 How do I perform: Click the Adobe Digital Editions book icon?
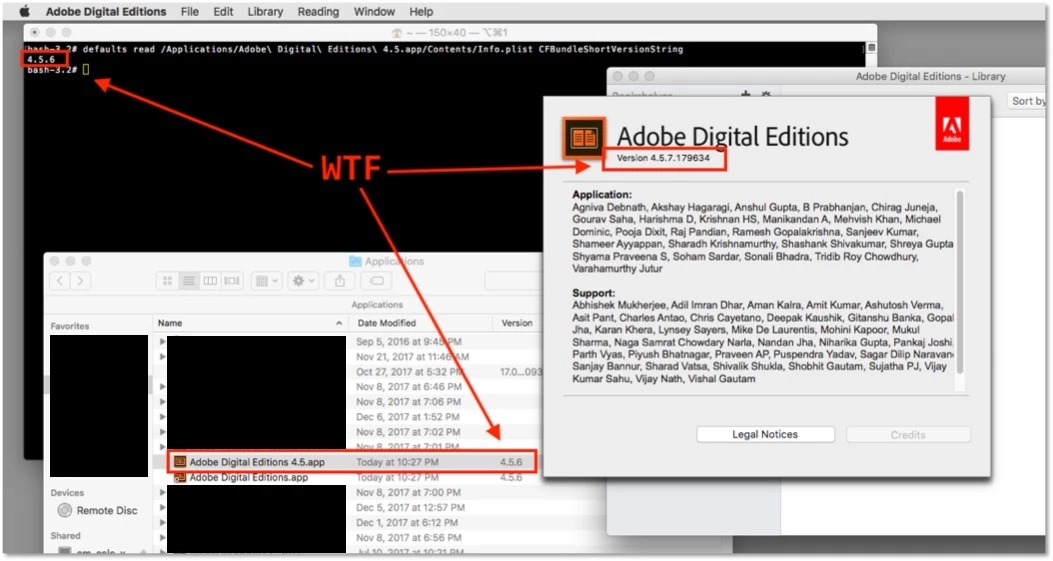[x=584, y=138]
